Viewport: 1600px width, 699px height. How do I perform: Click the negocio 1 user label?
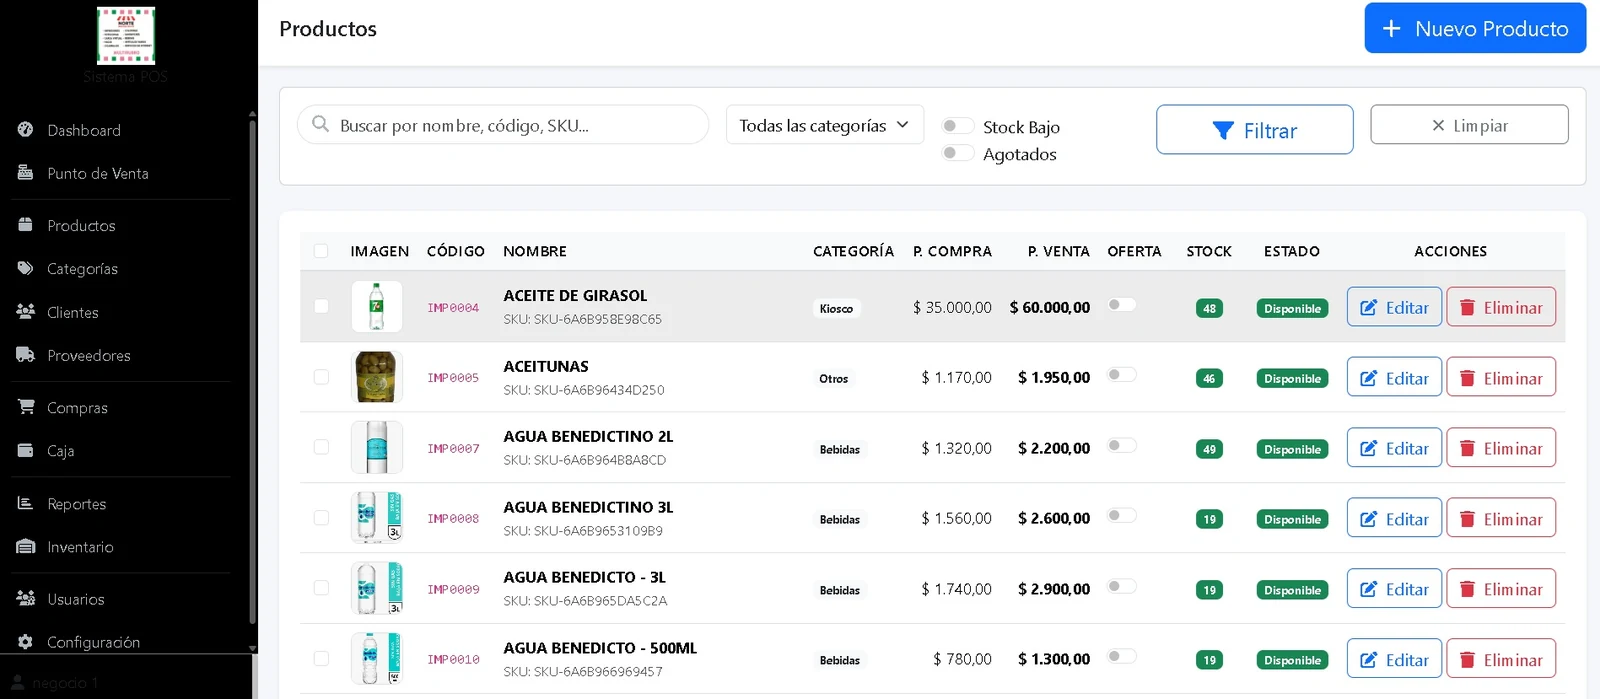click(x=65, y=683)
